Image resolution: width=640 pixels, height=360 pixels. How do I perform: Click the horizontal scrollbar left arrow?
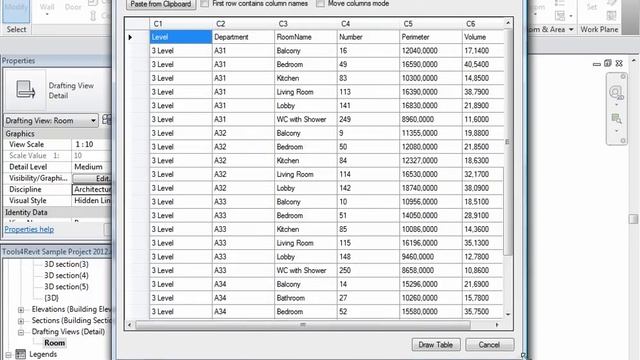[130, 325]
